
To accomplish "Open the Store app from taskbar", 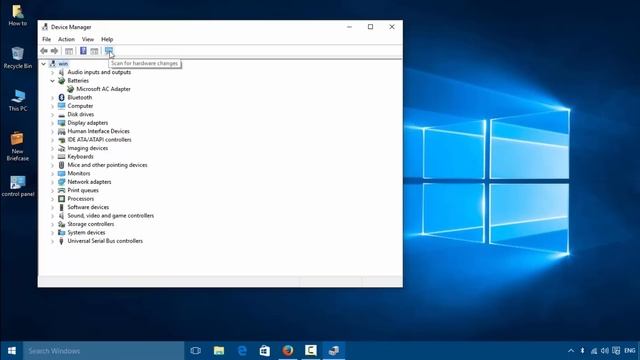I will (x=265, y=351).
